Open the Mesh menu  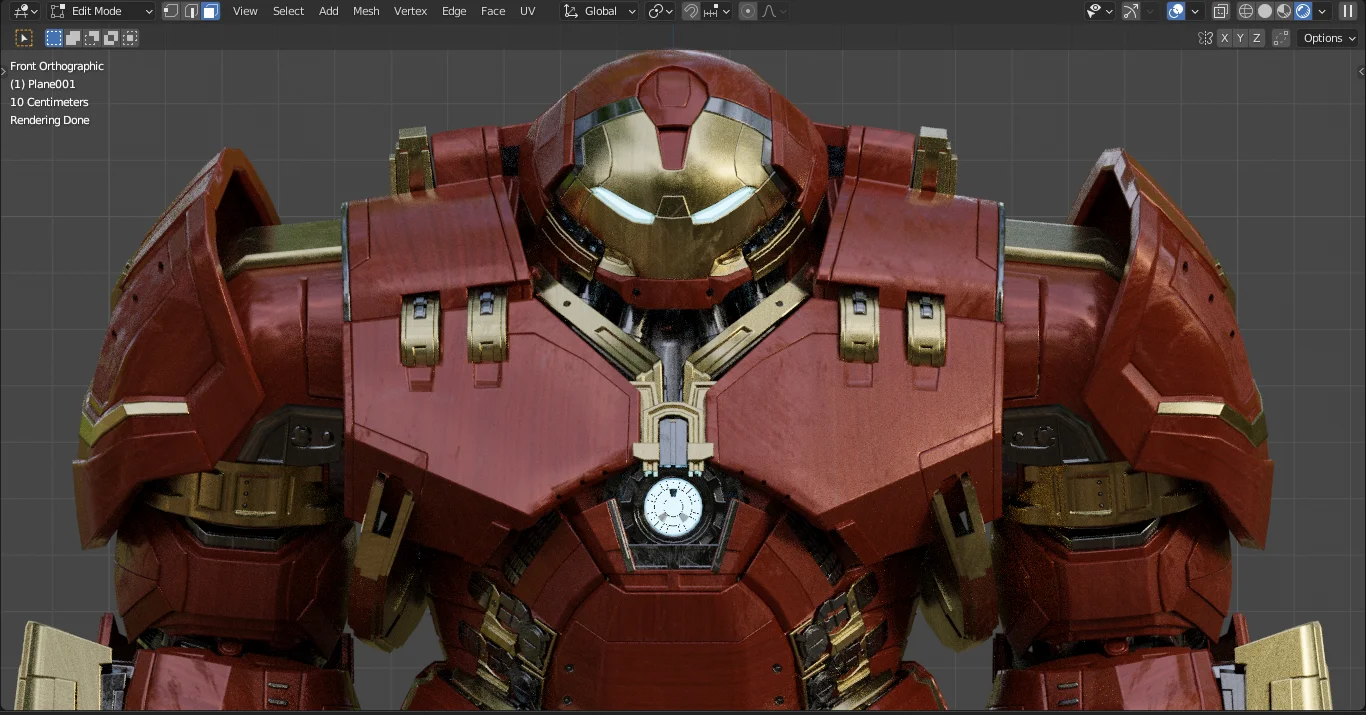click(x=366, y=11)
